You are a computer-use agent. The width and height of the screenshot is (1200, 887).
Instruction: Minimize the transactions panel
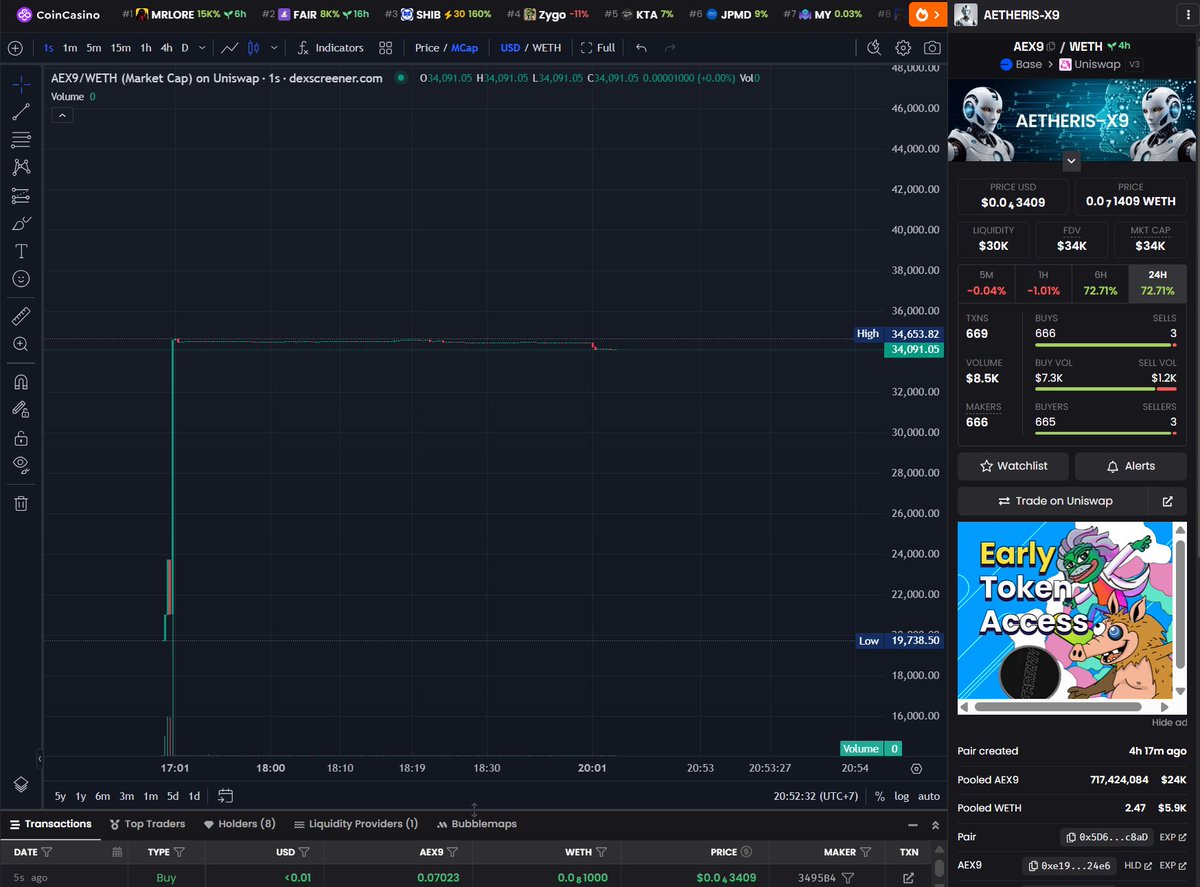tap(911, 825)
